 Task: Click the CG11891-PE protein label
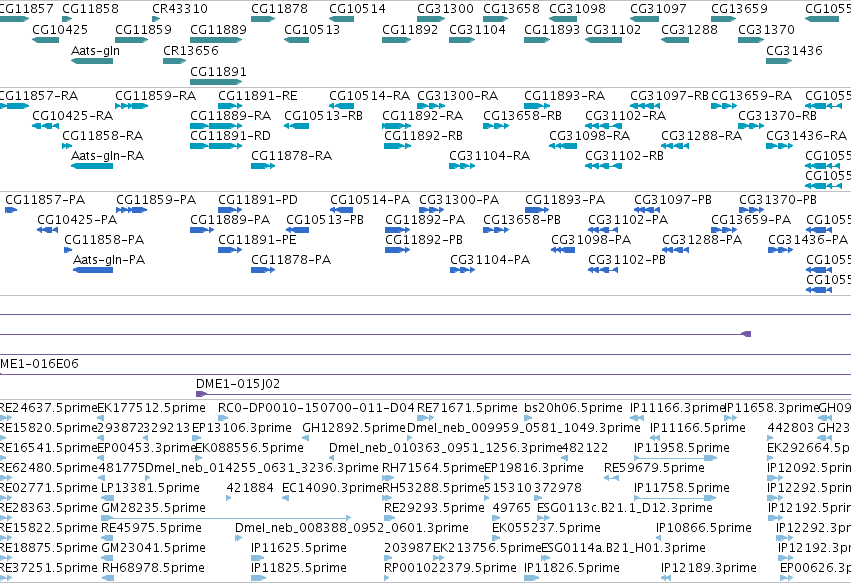(257, 239)
